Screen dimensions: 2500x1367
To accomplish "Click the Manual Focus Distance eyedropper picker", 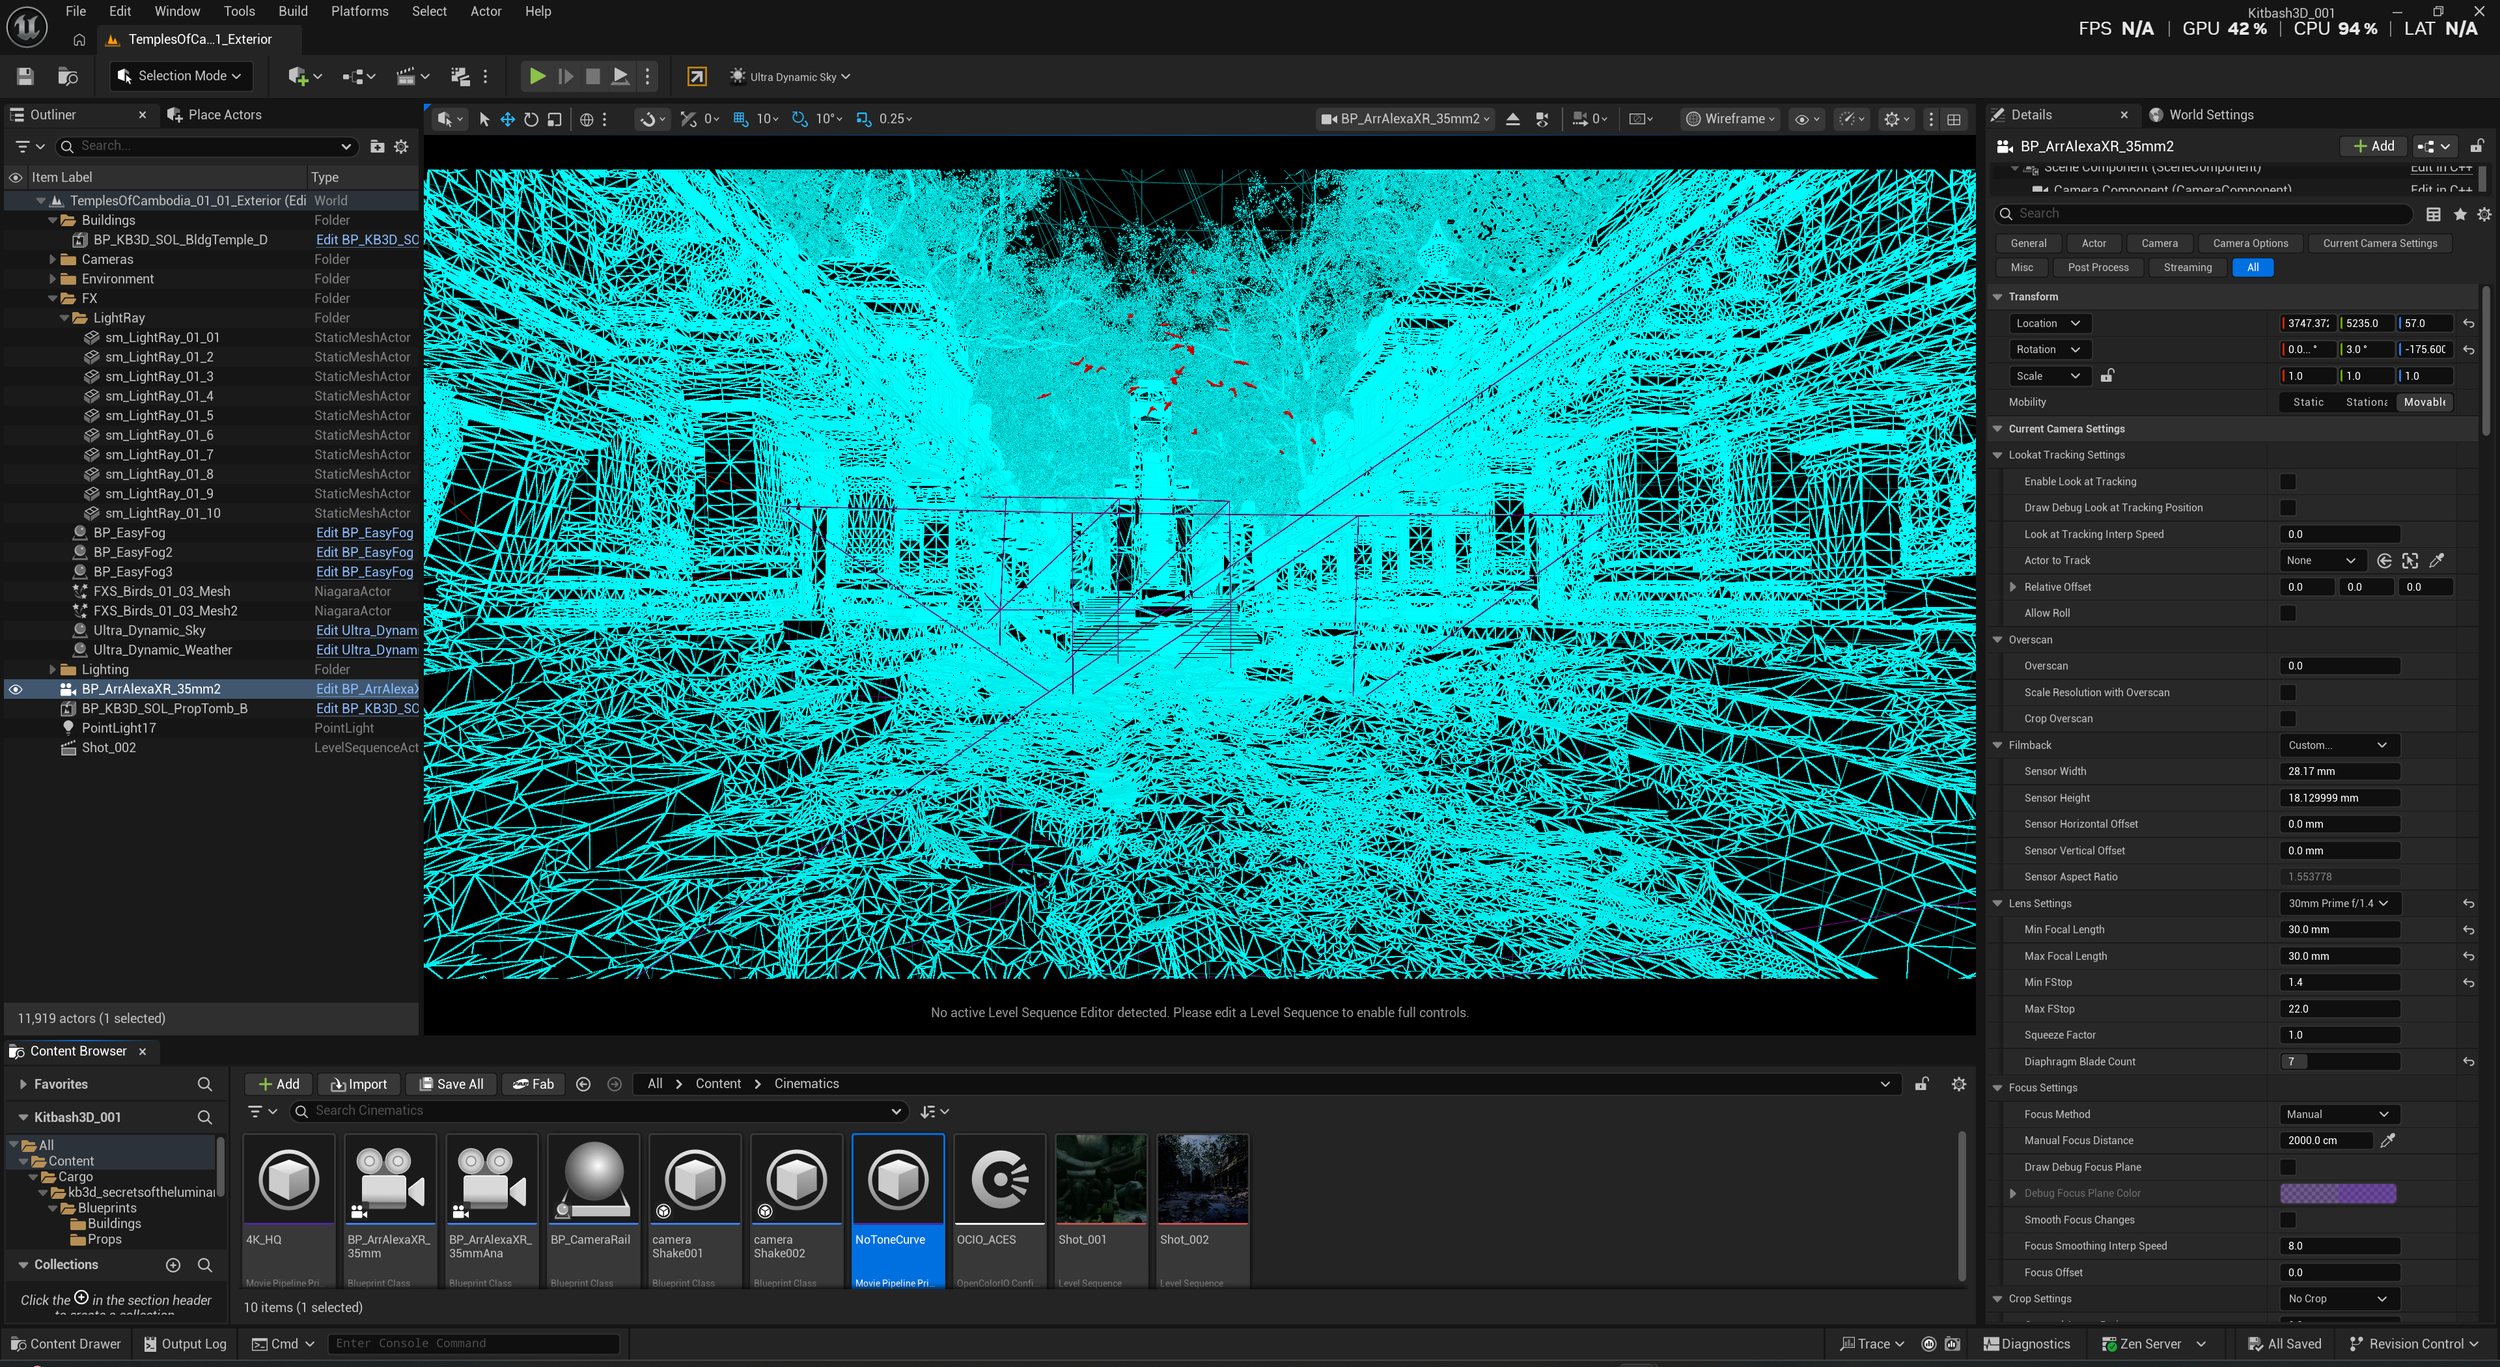I will point(2388,1140).
